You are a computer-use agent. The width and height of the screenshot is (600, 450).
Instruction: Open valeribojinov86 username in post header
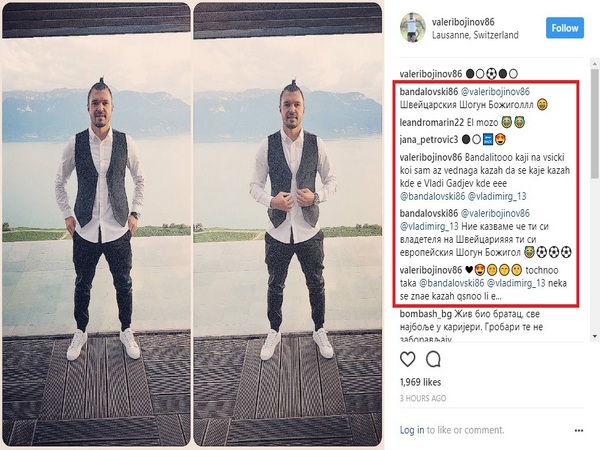[x=463, y=22]
